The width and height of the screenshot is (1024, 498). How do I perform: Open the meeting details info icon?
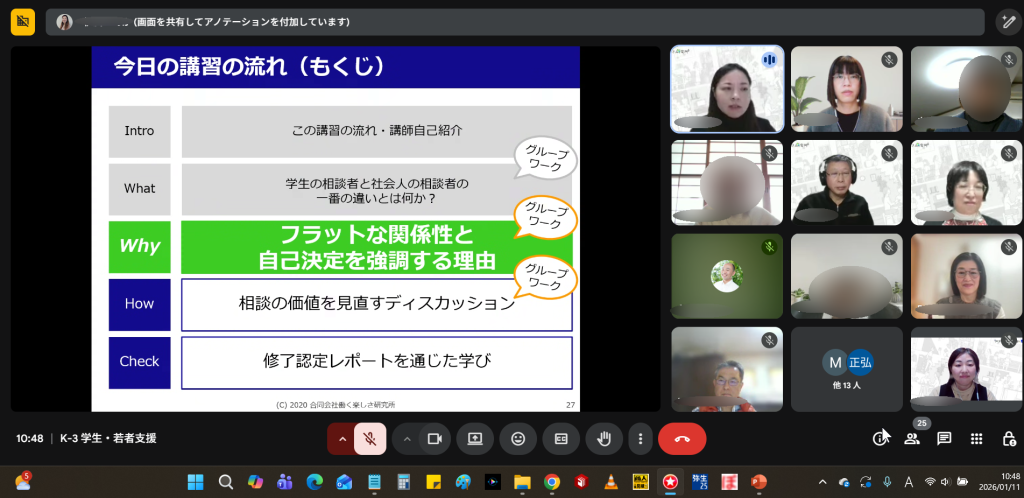click(x=880, y=438)
